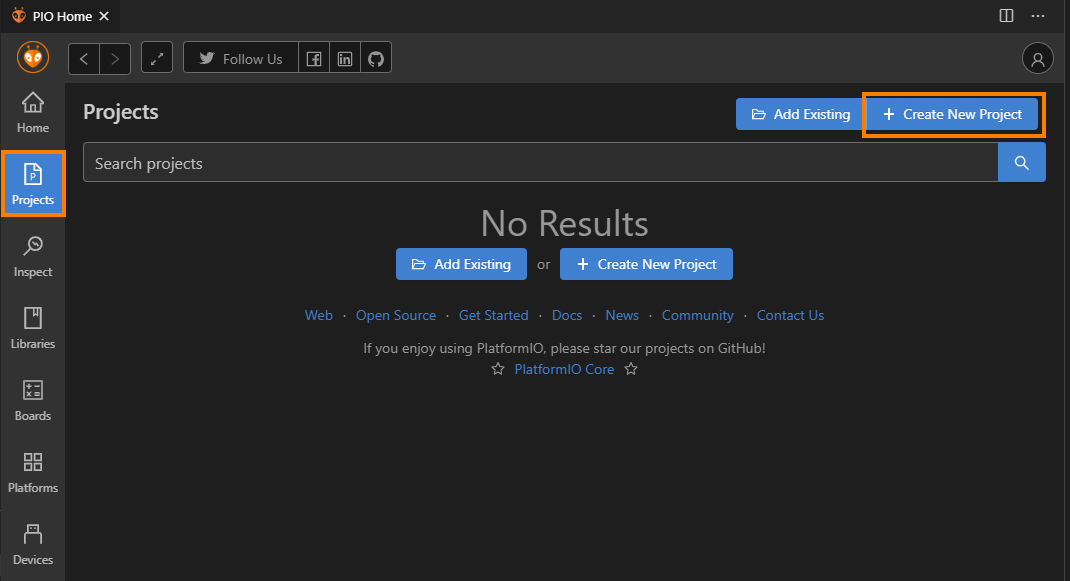Open the Web link
Screen dimensions: 1070x581
319,315
